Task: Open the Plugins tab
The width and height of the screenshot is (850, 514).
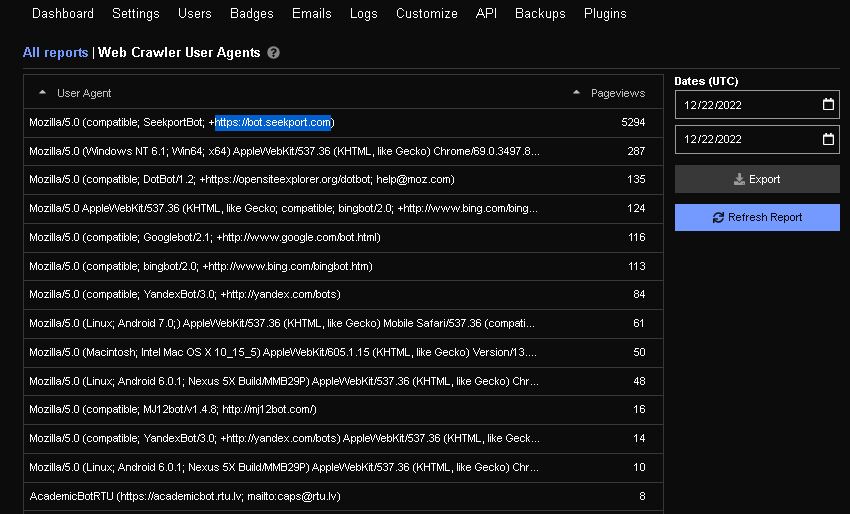Action: pos(605,14)
